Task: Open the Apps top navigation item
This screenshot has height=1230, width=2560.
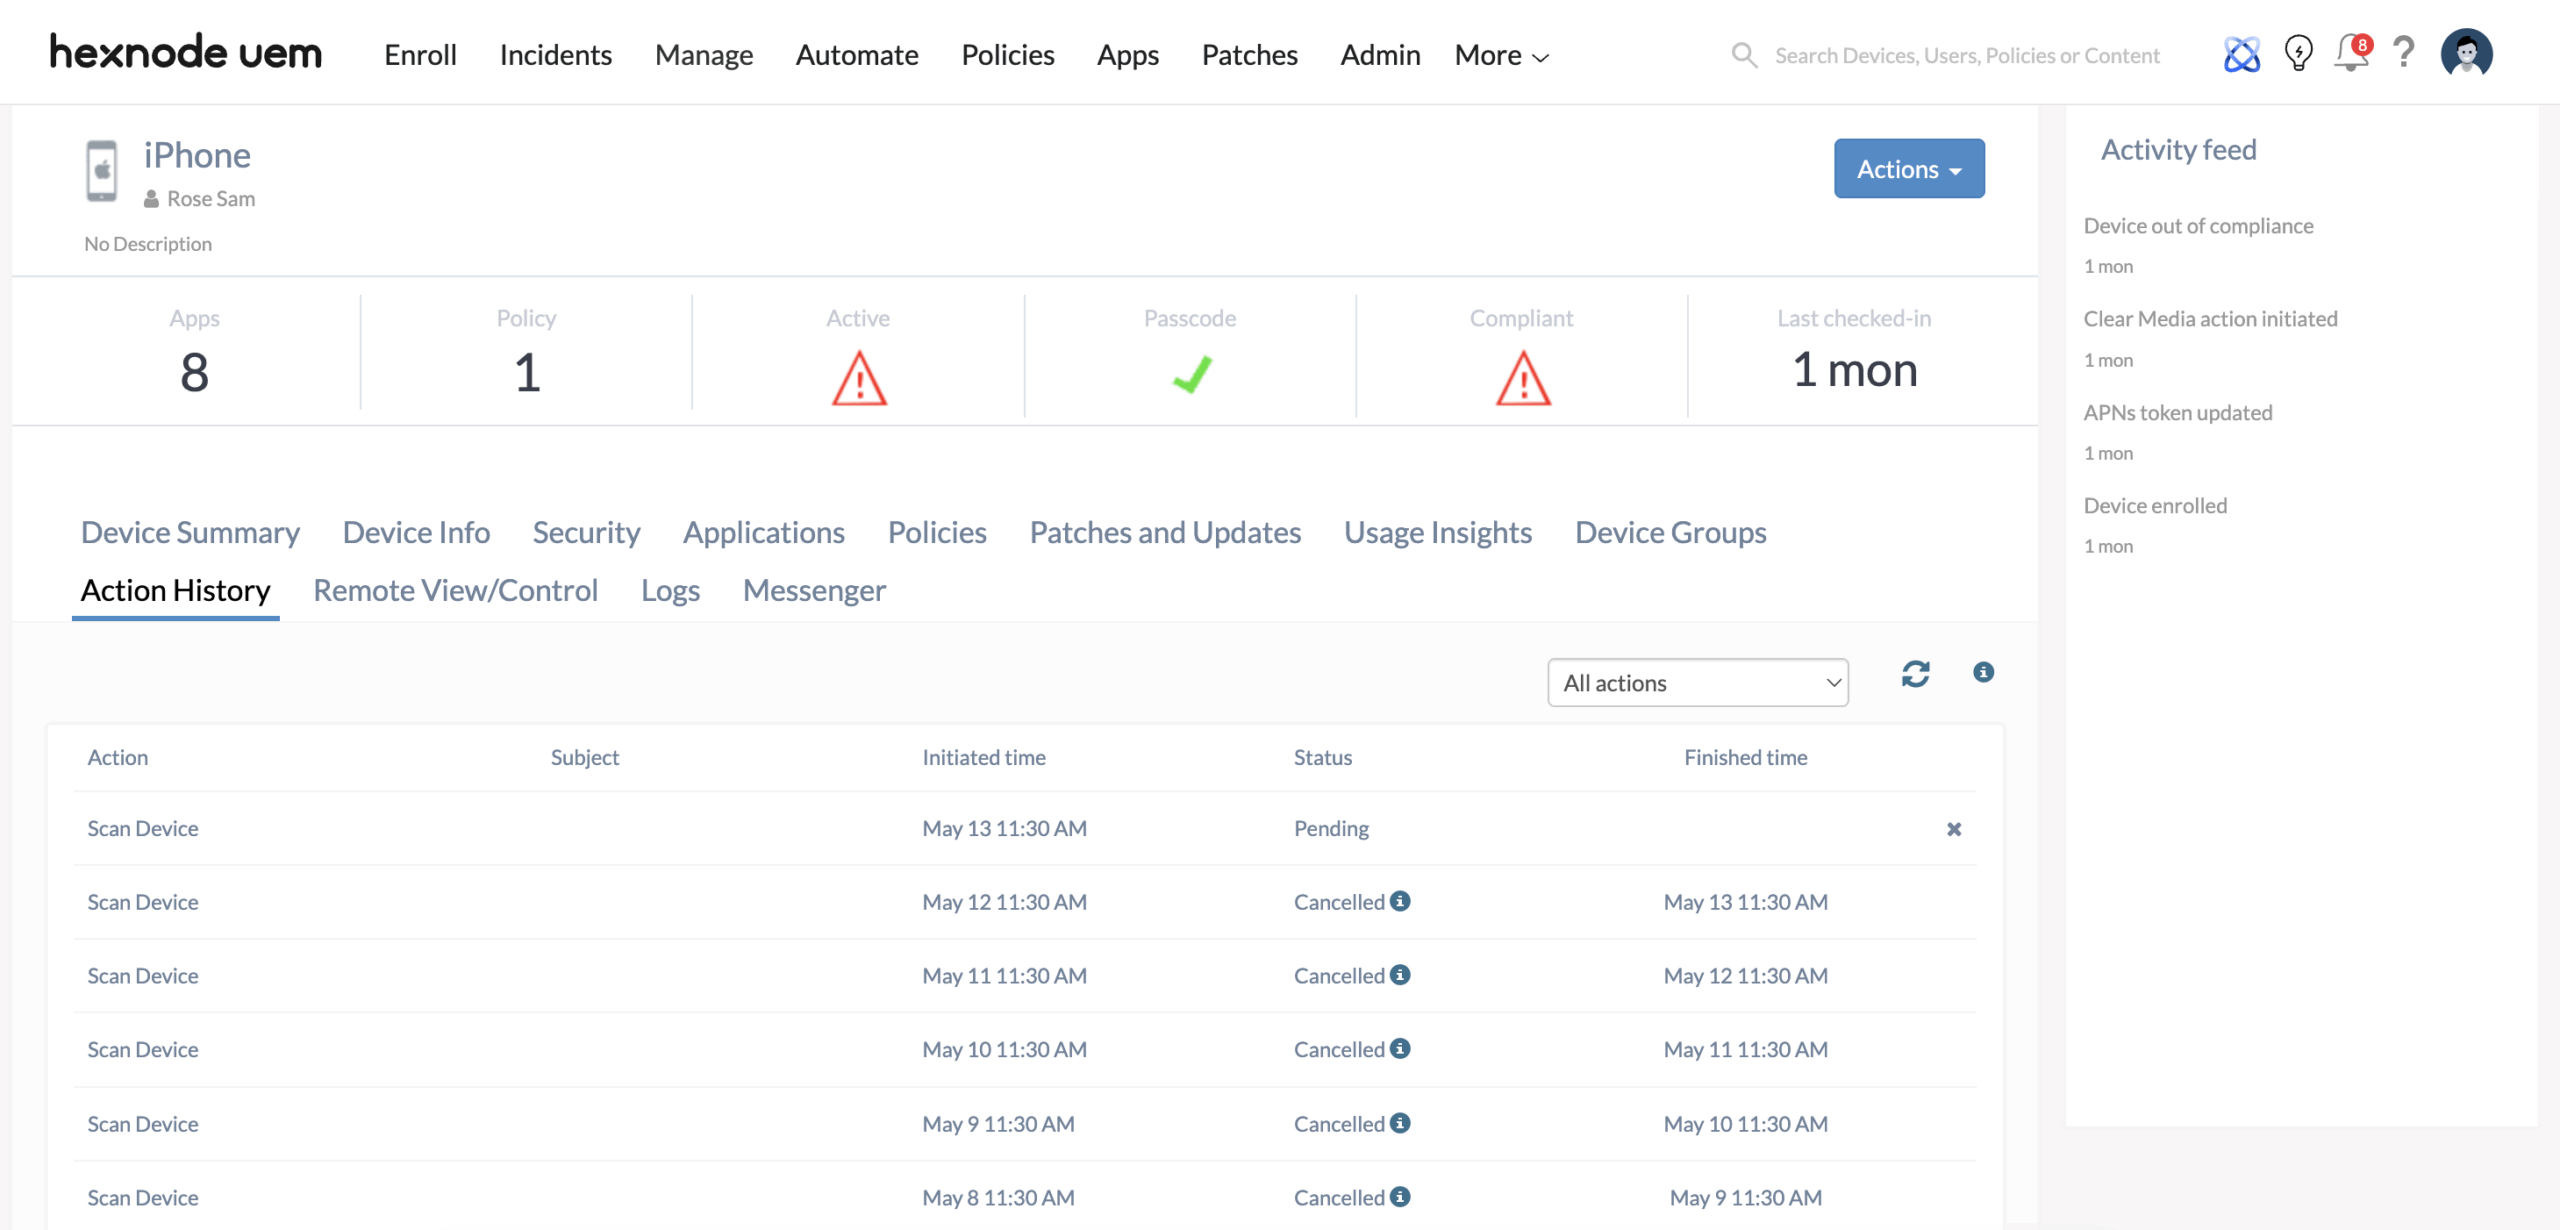Action: [1128, 55]
